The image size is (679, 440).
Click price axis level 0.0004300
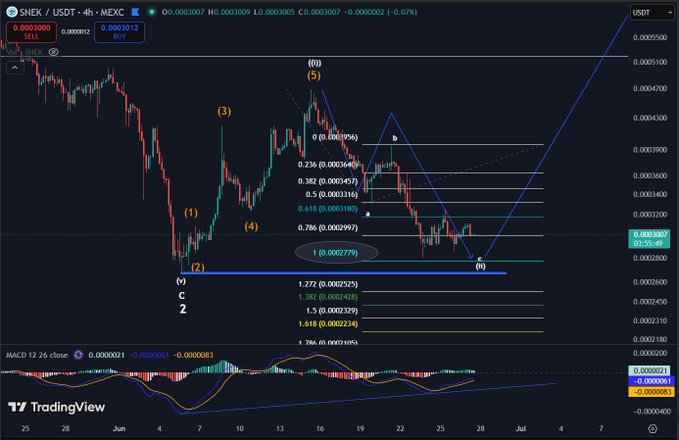pos(650,118)
